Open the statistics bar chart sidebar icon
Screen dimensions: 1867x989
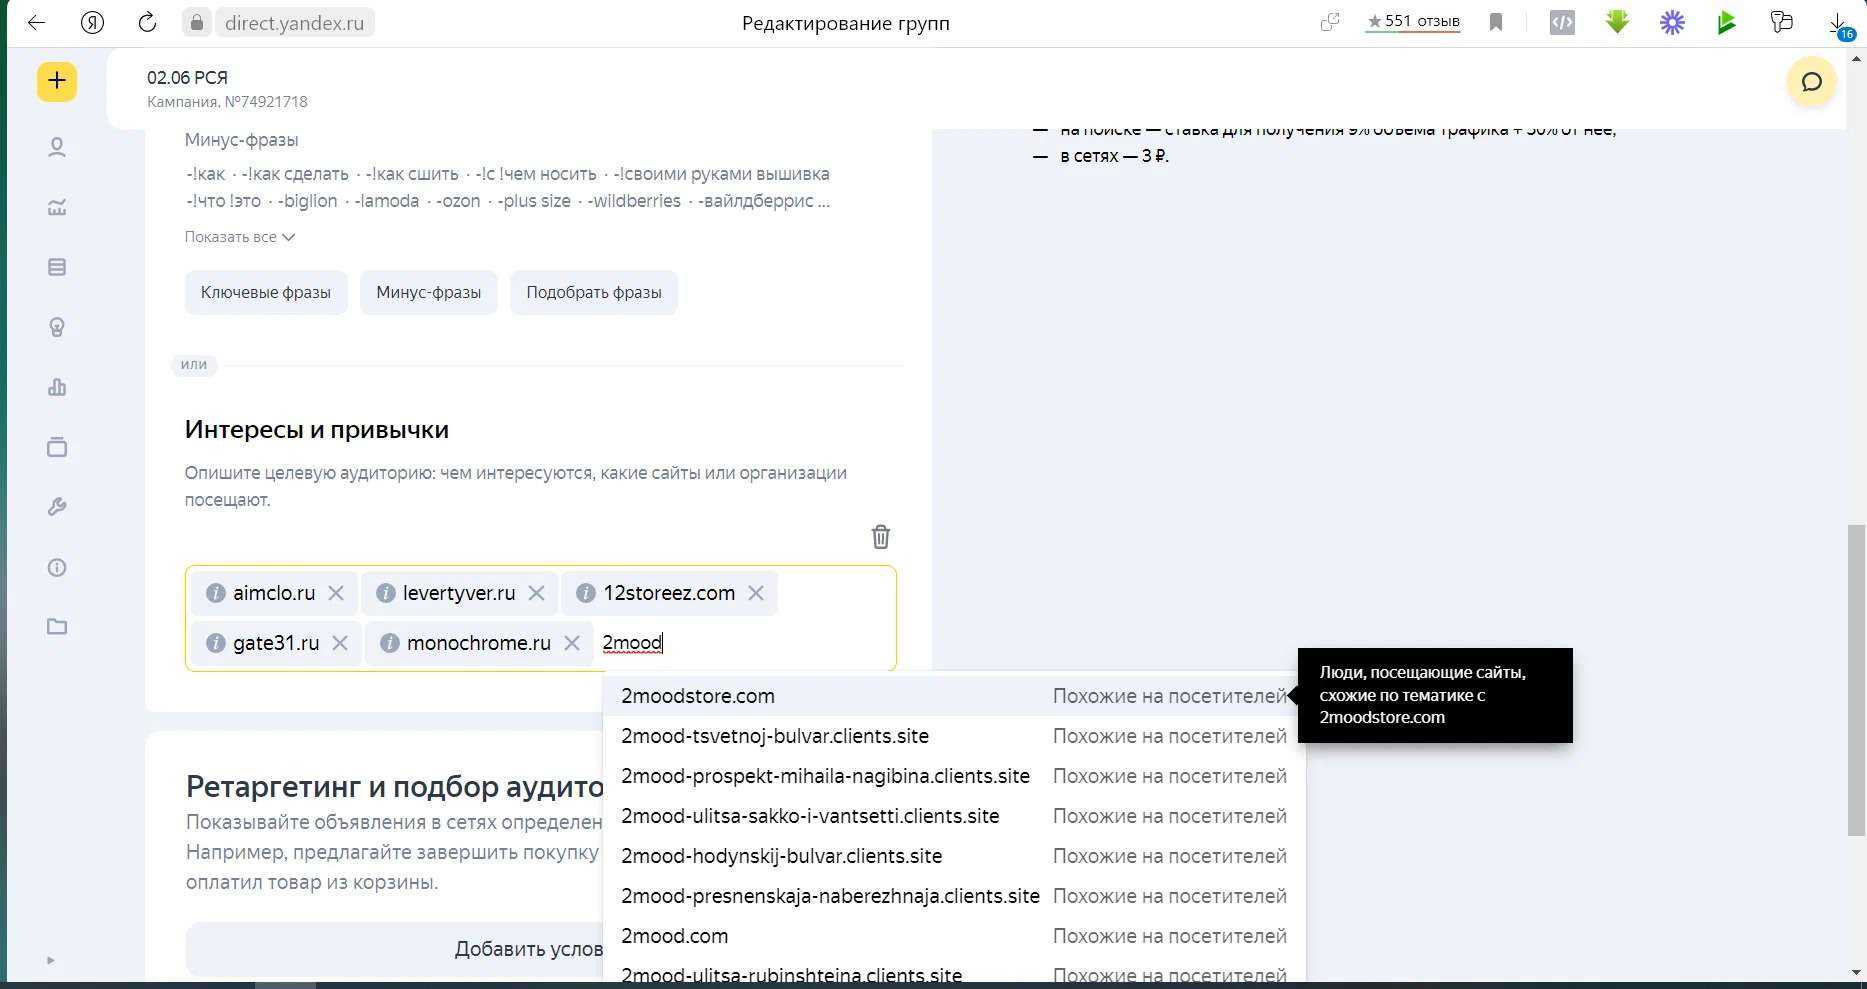[x=57, y=387]
